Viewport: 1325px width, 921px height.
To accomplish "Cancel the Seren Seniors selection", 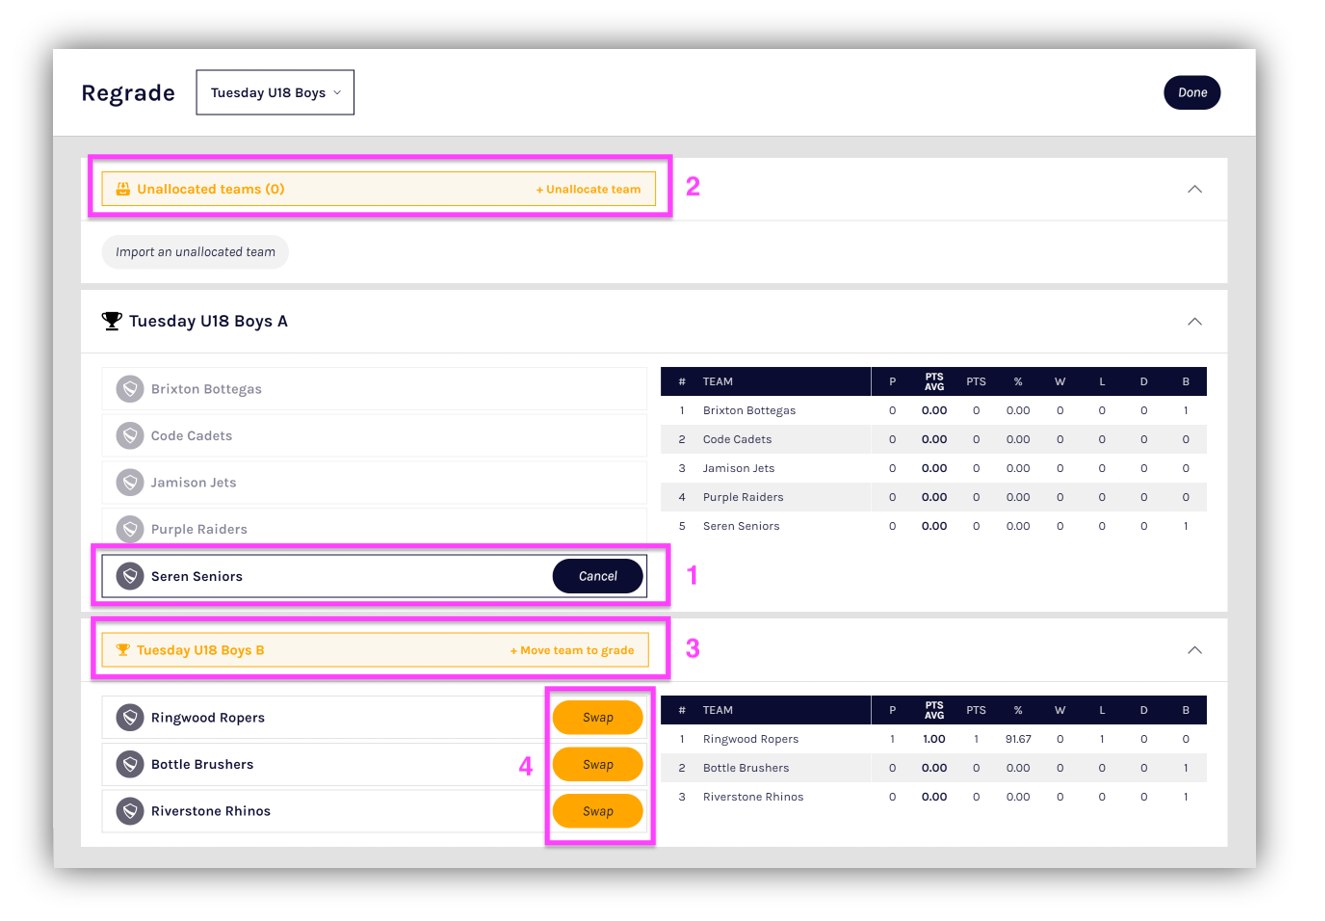I will [x=597, y=576].
